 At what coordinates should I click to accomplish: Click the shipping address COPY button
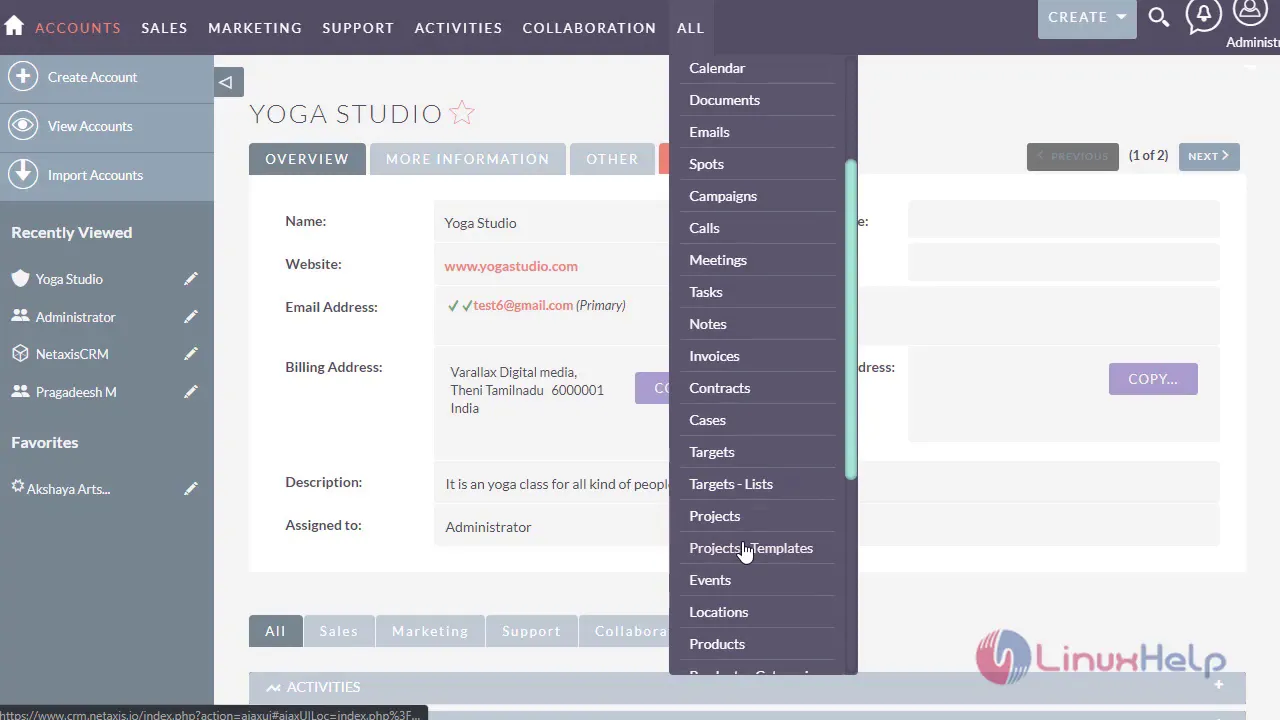tap(1153, 379)
